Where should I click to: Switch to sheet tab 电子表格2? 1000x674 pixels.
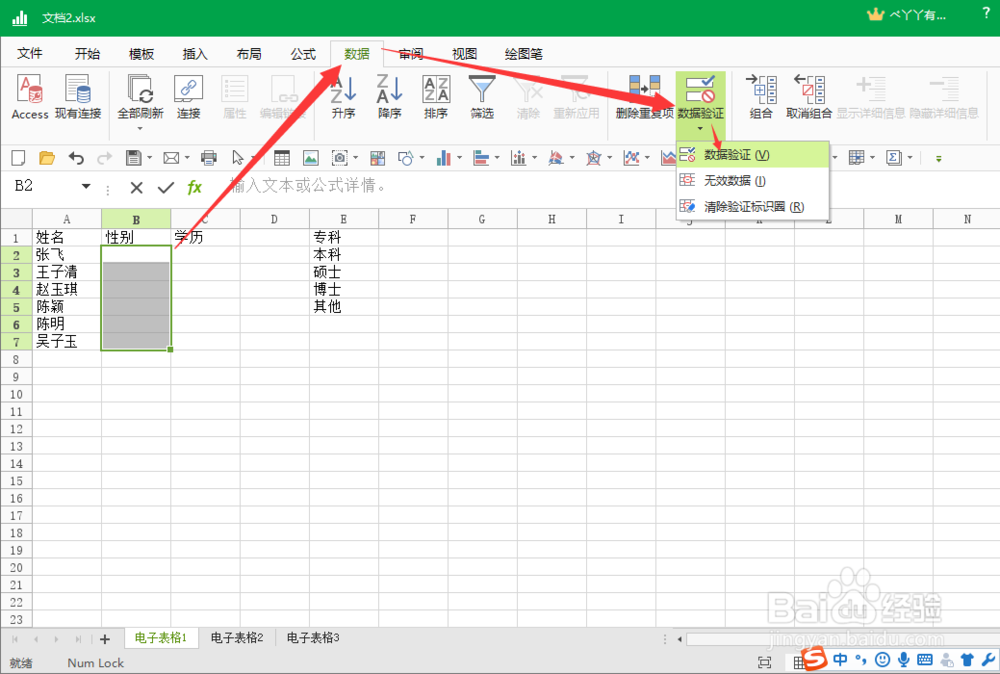[237, 637]
